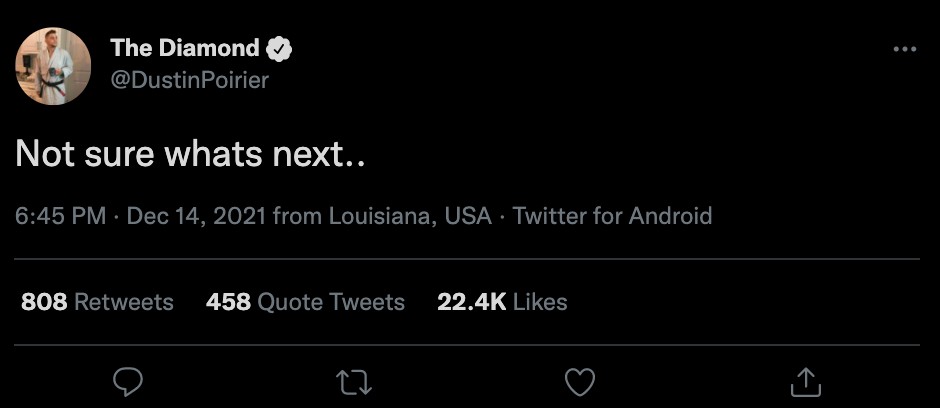Viewport: 940px width, 408px height.
Task: Open the Likes word label
Action: tap(540, 302)
